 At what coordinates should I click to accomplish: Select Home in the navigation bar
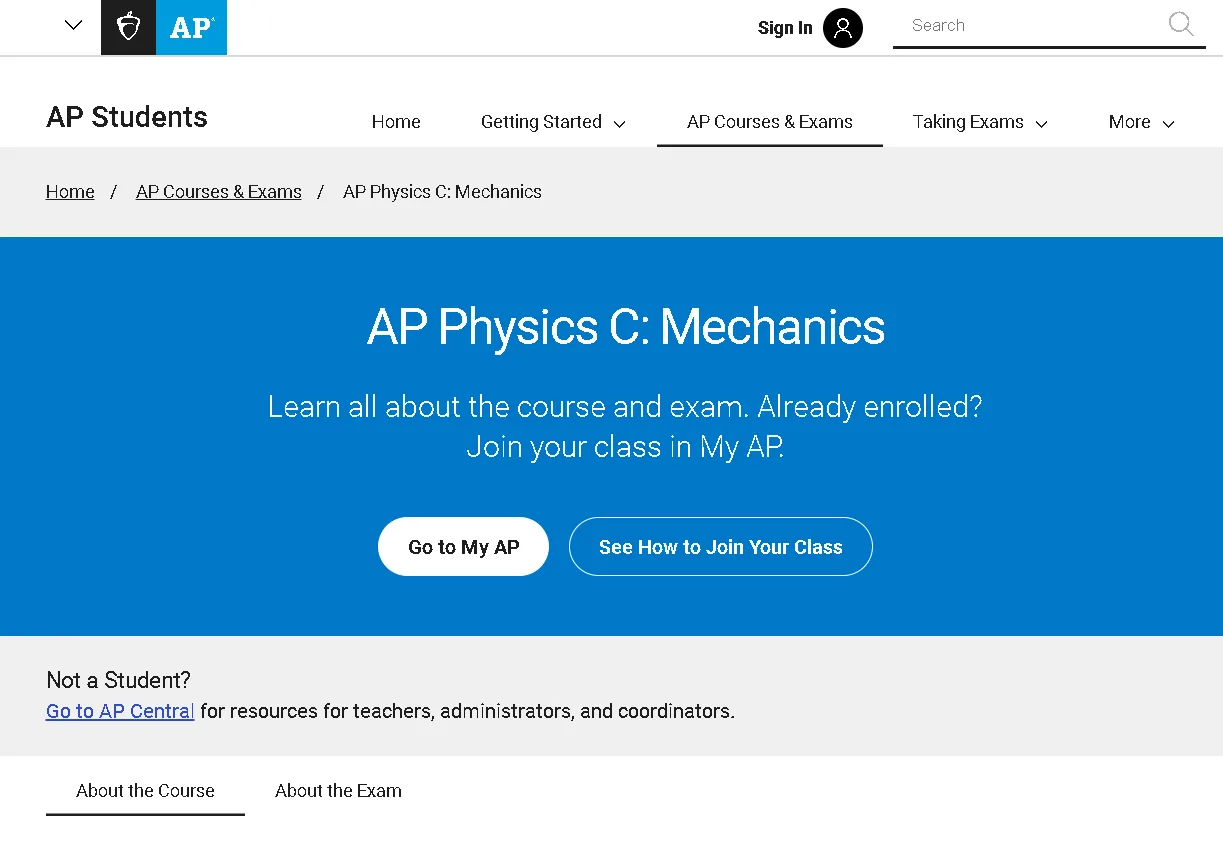396,121
